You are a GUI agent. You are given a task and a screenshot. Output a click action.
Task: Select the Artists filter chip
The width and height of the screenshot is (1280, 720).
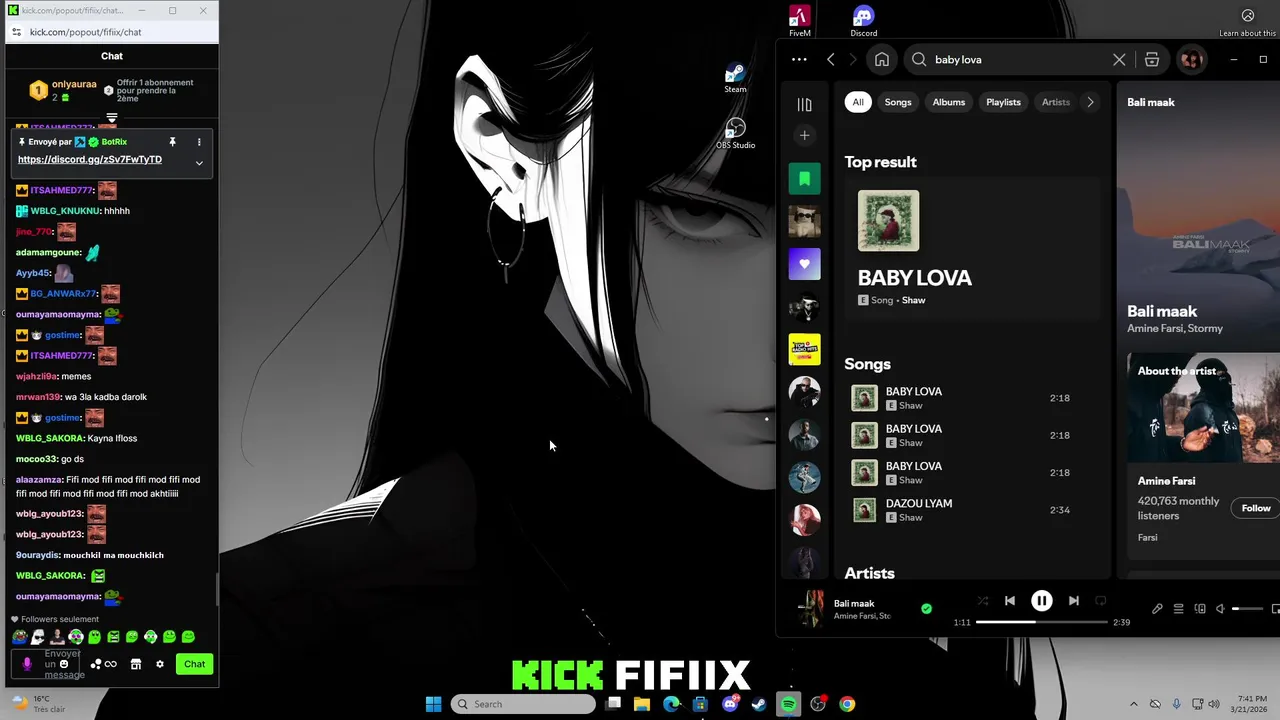[1056, 102]
